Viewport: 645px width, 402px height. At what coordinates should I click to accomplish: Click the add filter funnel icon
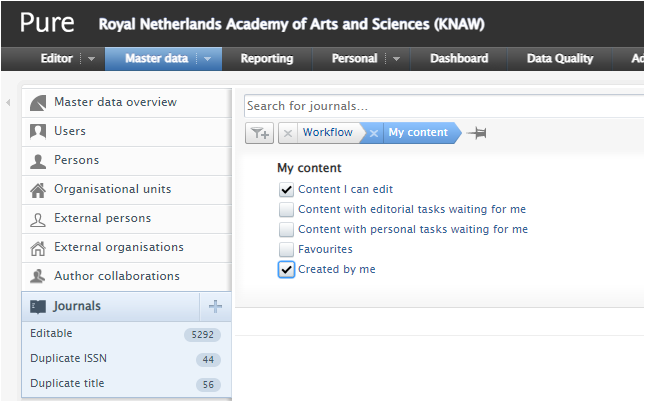coord(258,133)
